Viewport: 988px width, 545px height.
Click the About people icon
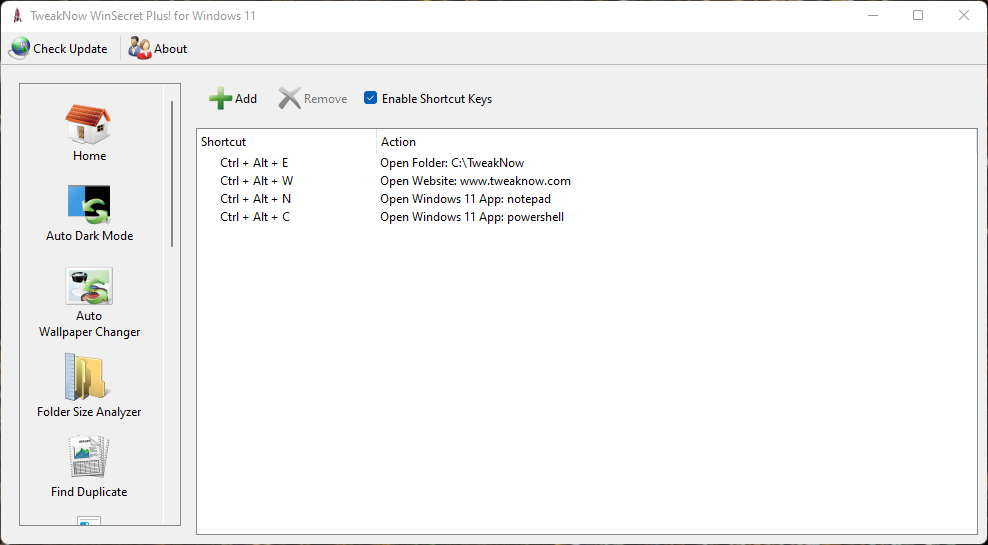(x=139, y=49)
